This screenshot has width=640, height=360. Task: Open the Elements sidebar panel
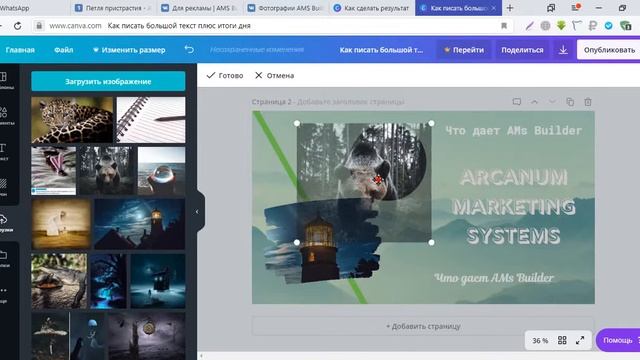point(5,115)
